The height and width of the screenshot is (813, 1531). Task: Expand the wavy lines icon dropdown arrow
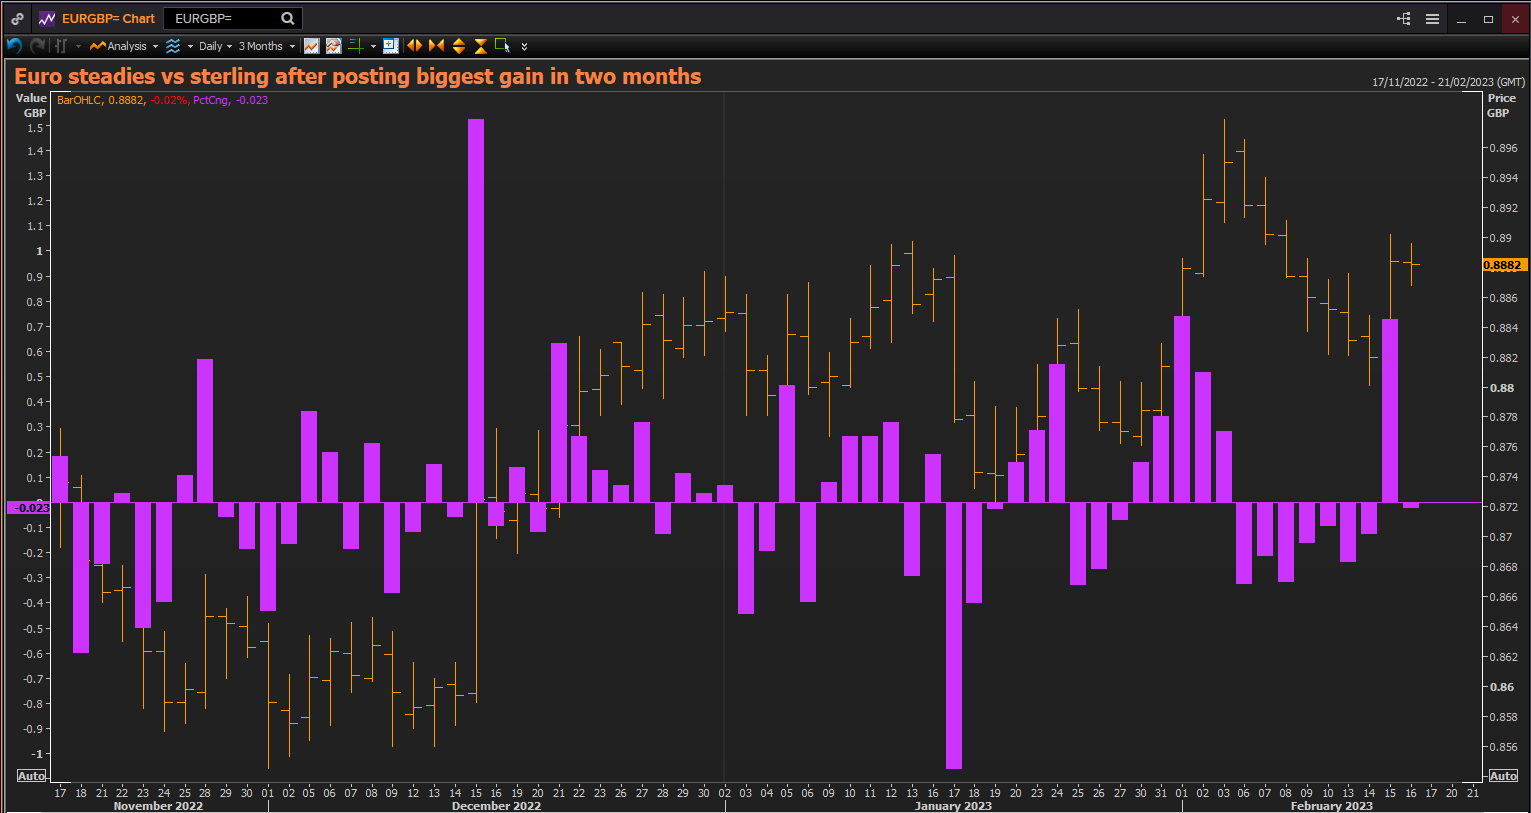[190, 46]
